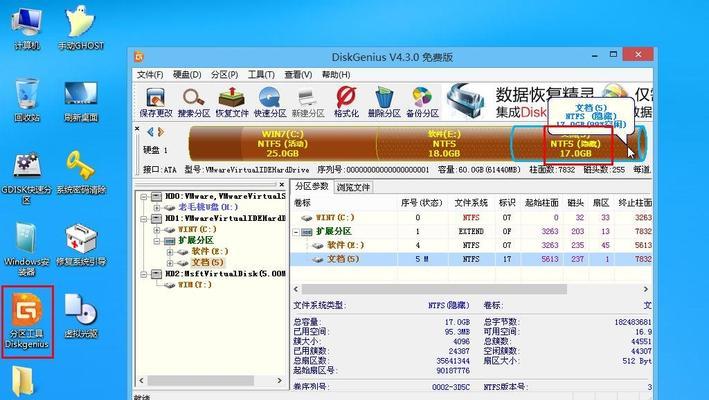Image resolution: width=709 pixels, height=400 pixels.
Task: Choose the 格式化 format tool
Action: pyautogui.click(x=346, y=102)
